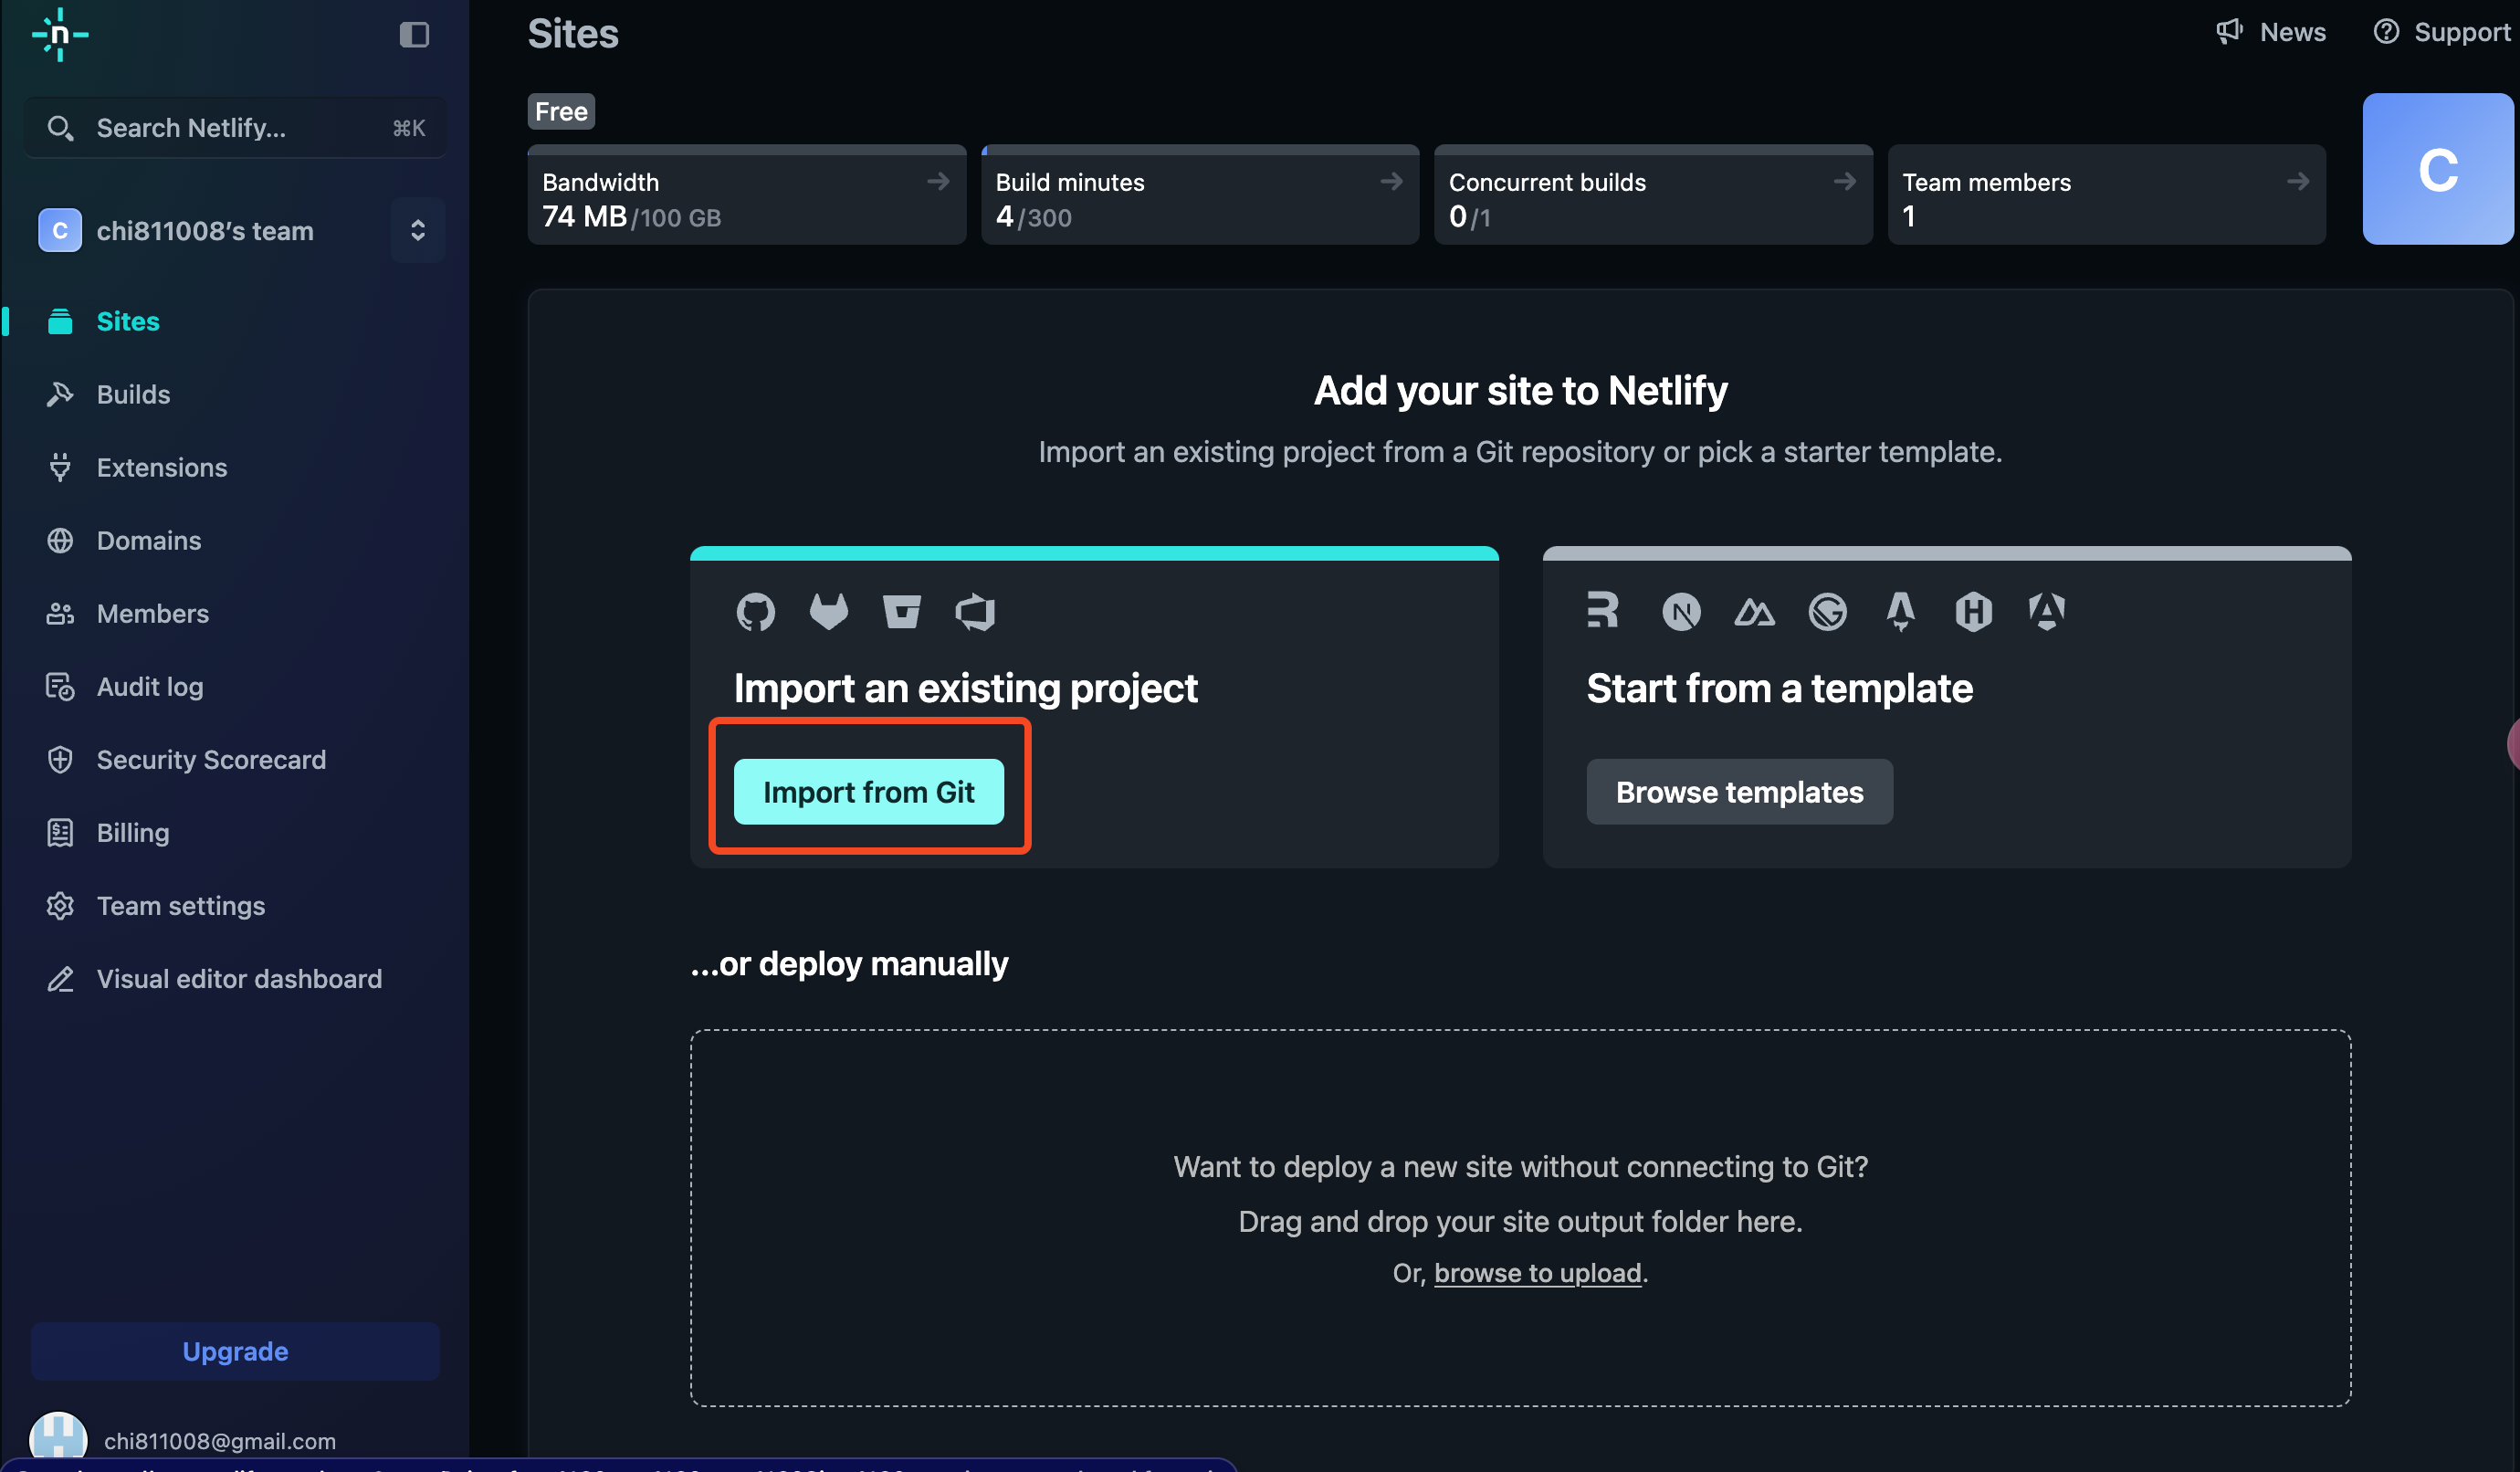
Task: Click the Sites sidebar icon
Action: tap(61, 321)
